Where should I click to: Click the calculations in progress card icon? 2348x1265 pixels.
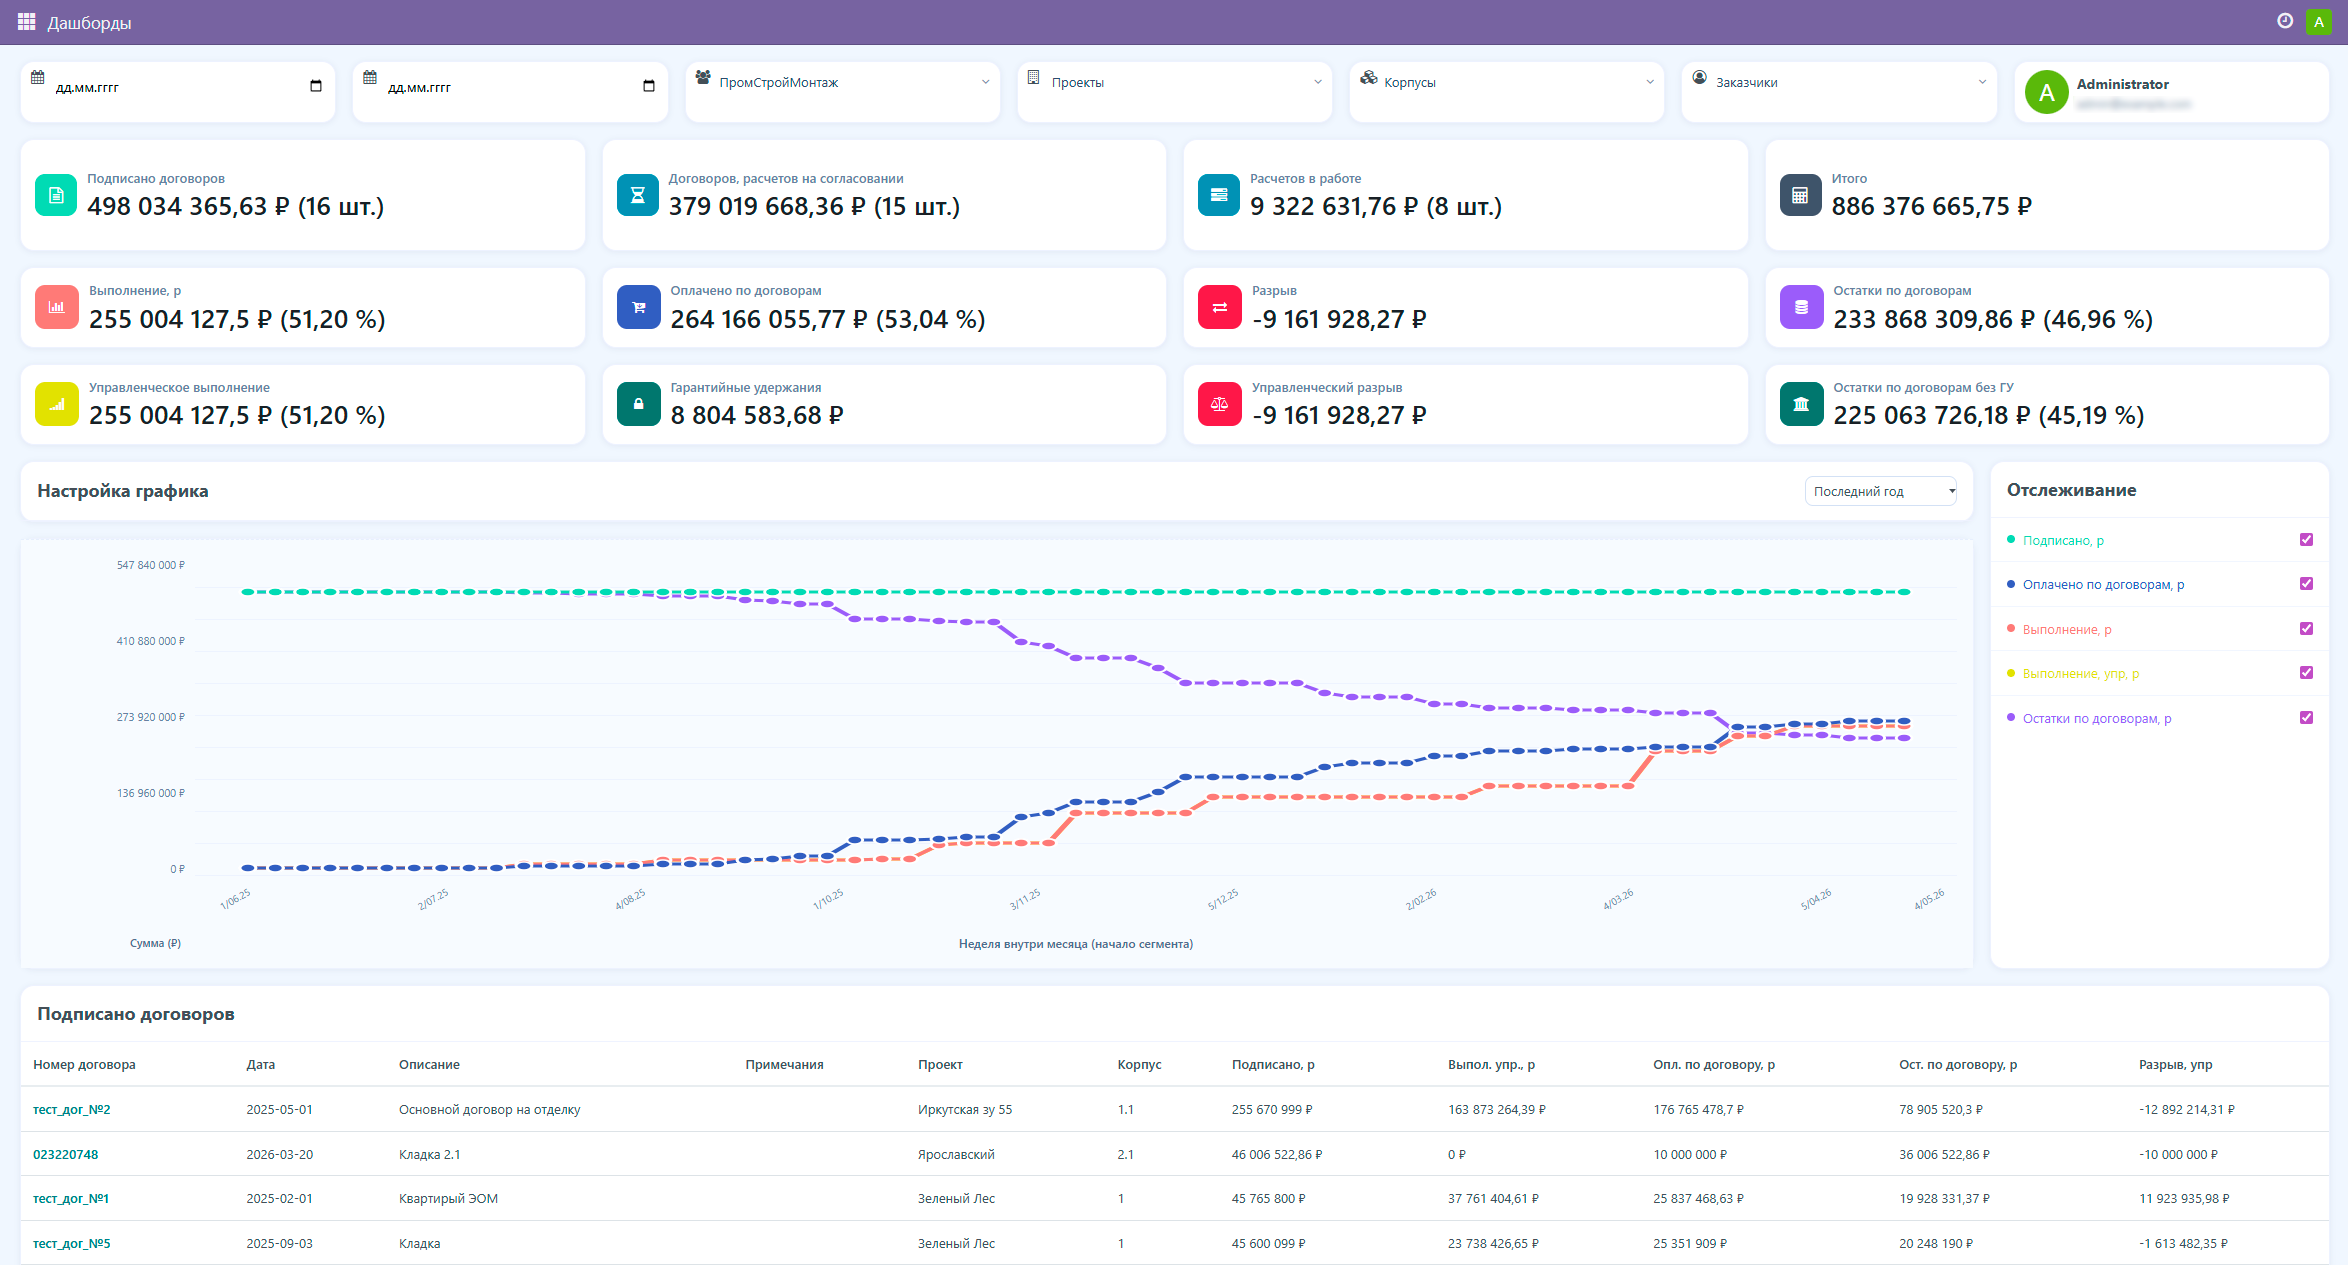[x=1219, y=195]
